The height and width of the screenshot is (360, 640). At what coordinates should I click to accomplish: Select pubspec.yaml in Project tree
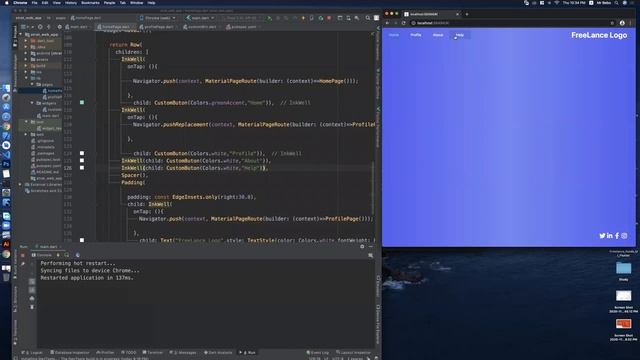tap(46, 166)
